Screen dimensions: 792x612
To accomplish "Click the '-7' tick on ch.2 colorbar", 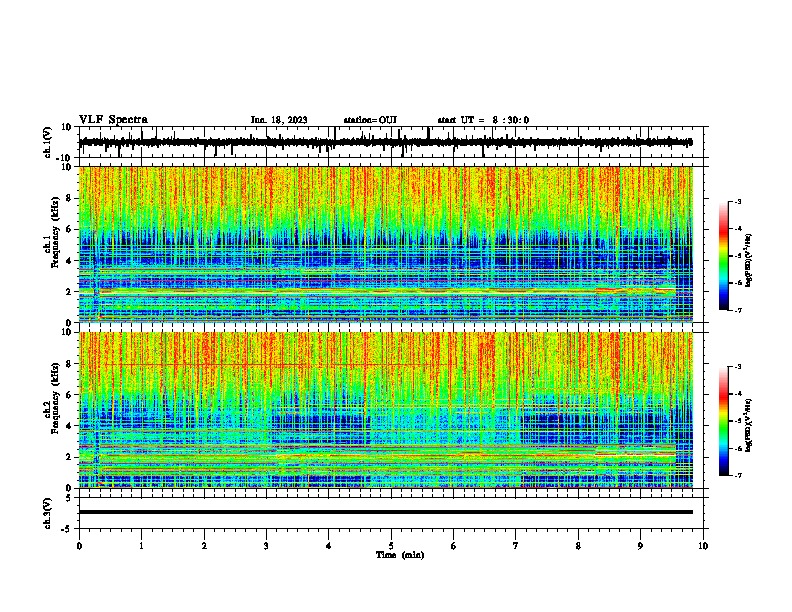I will (738, 475).
